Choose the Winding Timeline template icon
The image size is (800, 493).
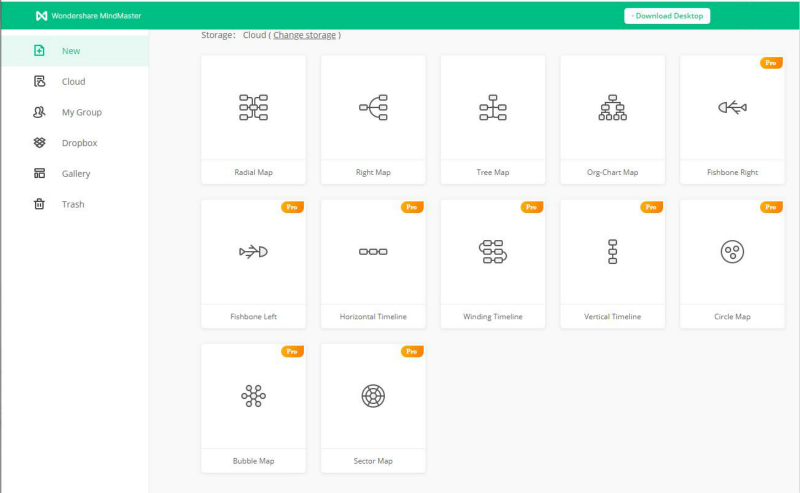pyautogui.click(x=493, y=252)
